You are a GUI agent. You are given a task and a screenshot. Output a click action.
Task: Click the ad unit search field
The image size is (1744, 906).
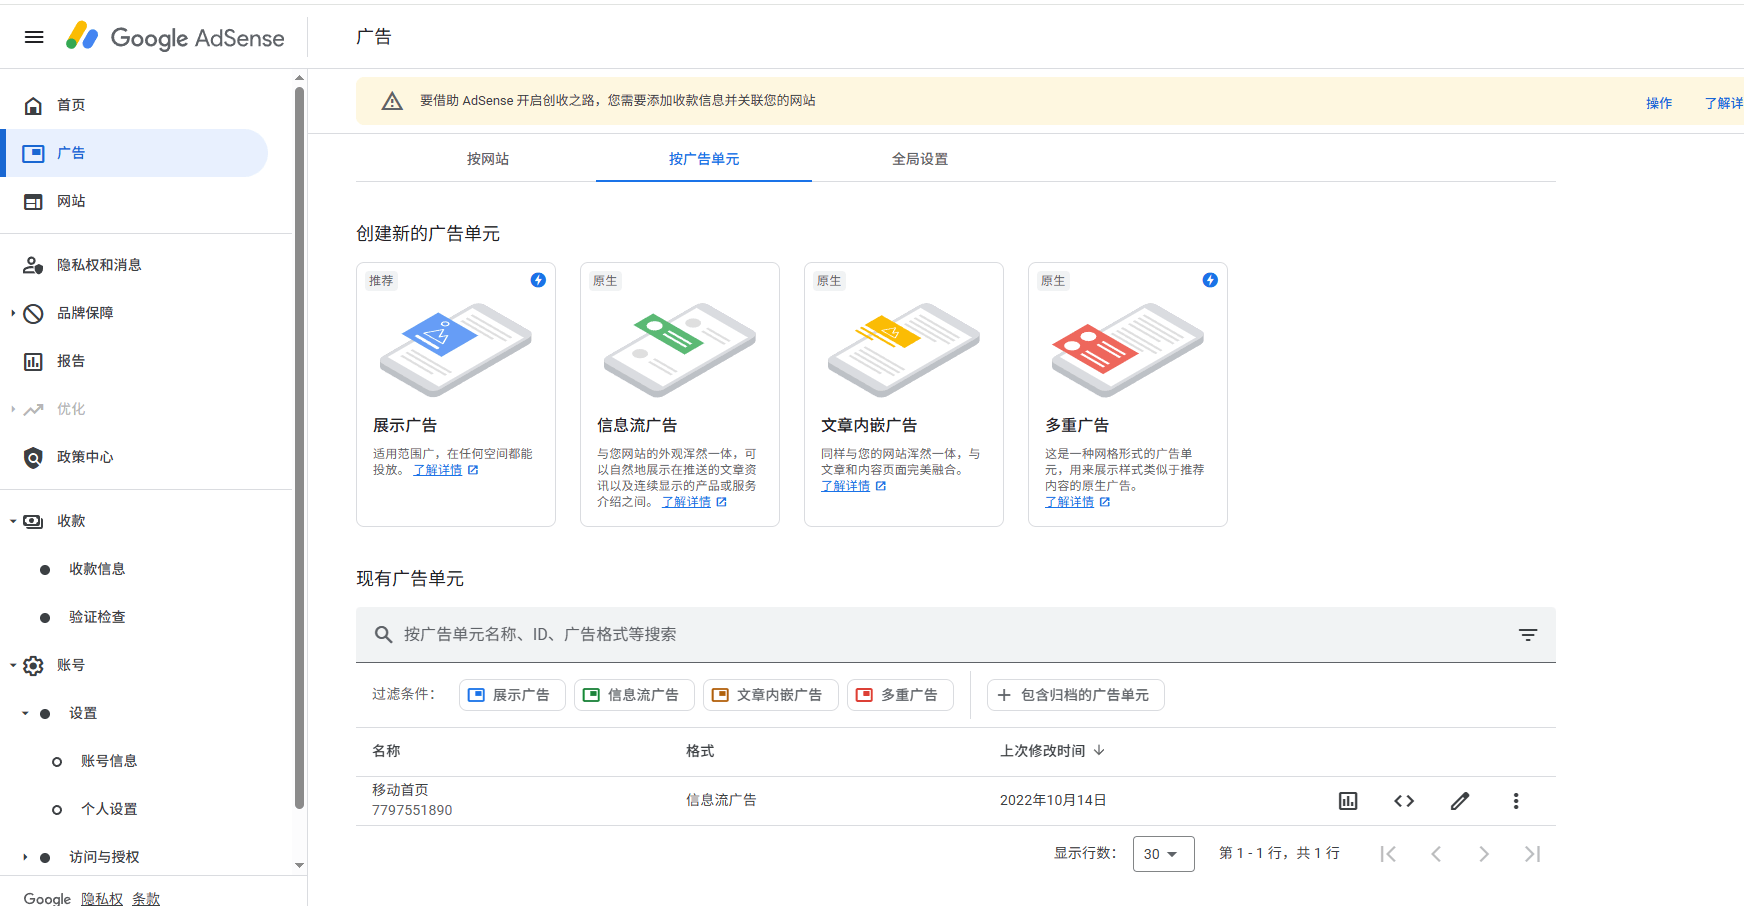coord(956,634)
